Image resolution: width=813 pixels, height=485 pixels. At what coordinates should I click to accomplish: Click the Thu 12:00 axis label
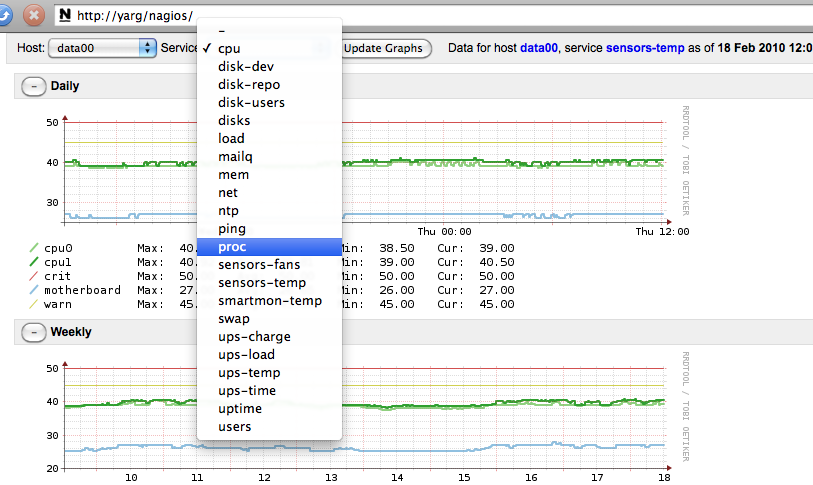coord(663,232)
